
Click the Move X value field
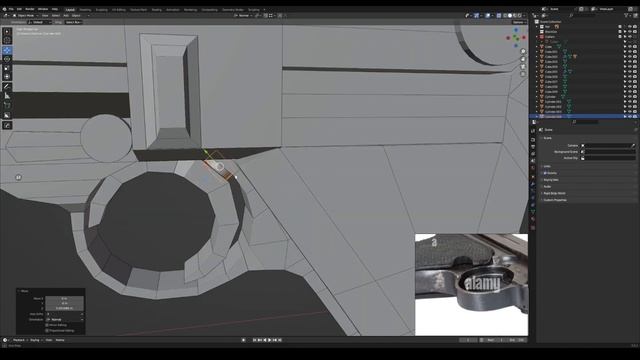point(64,299)
